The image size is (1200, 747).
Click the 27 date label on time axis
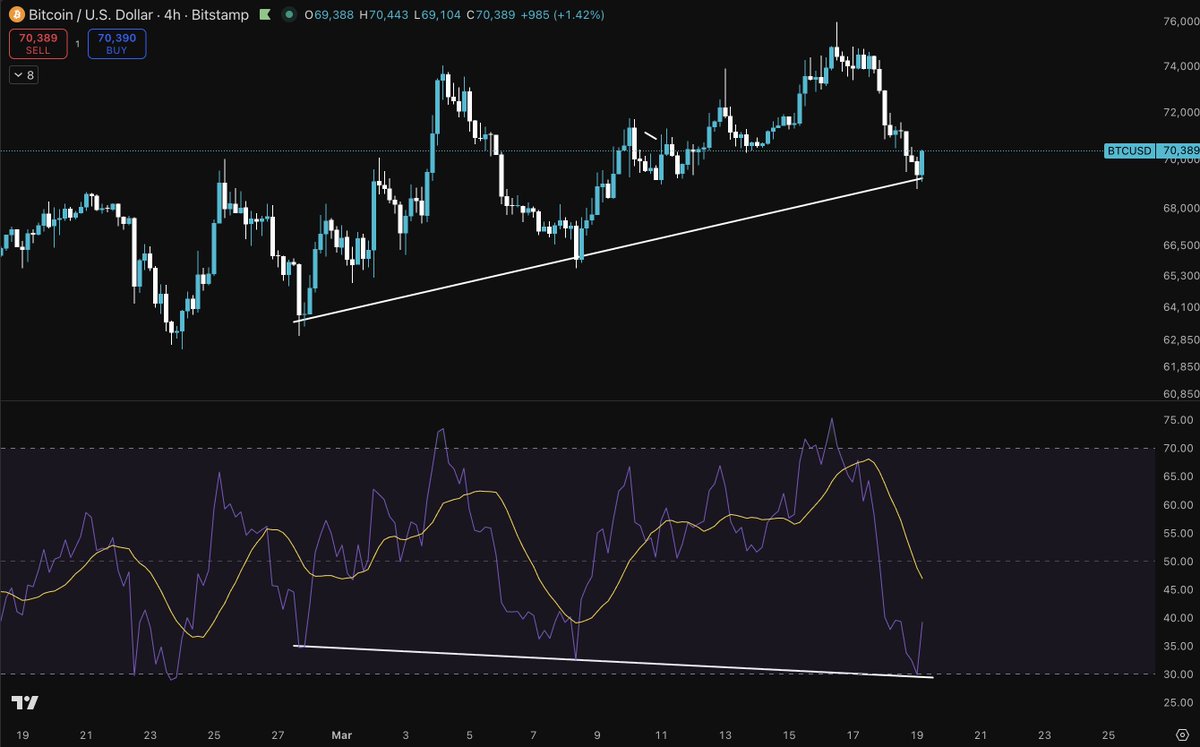tap(277, 735)
